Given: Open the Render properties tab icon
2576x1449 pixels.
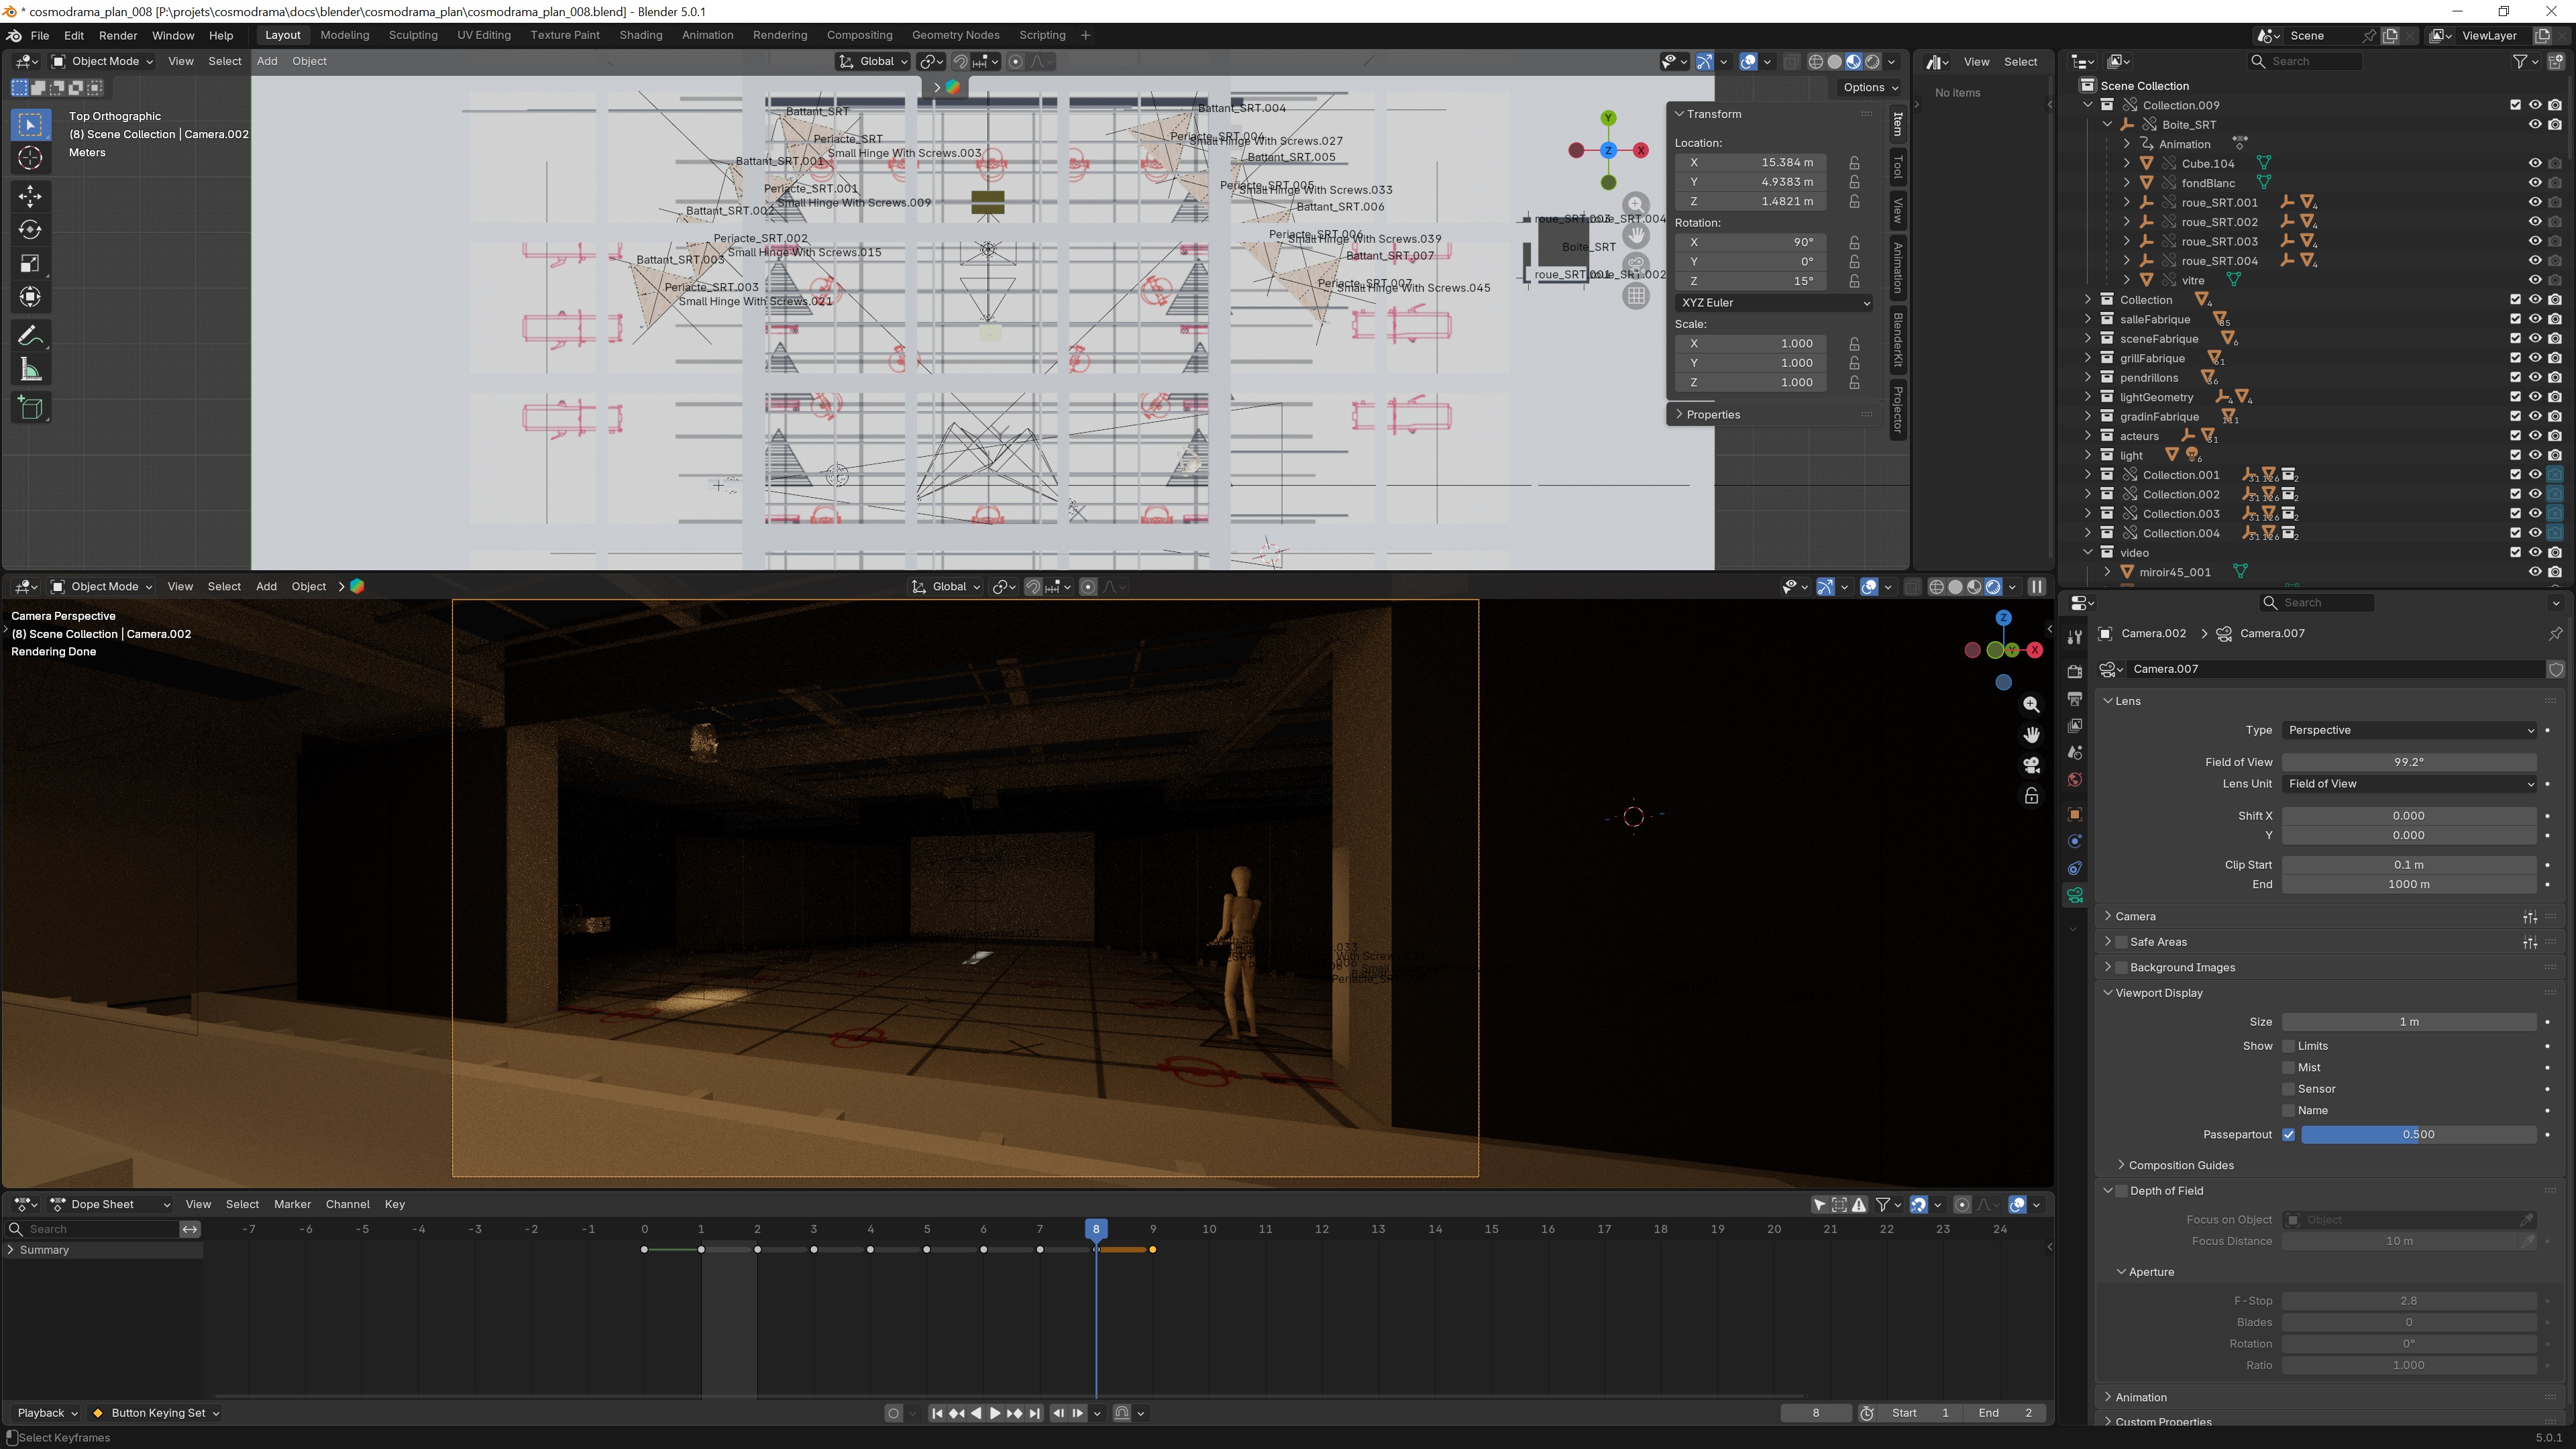Looking at the screenshot, I should tap(2074, 671).
